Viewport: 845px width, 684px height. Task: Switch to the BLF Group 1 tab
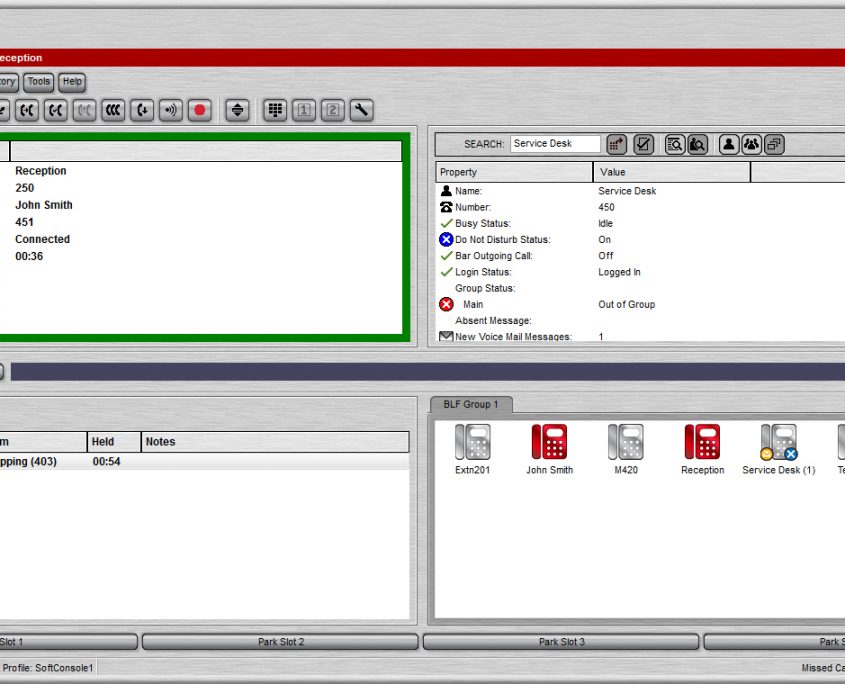471,405
